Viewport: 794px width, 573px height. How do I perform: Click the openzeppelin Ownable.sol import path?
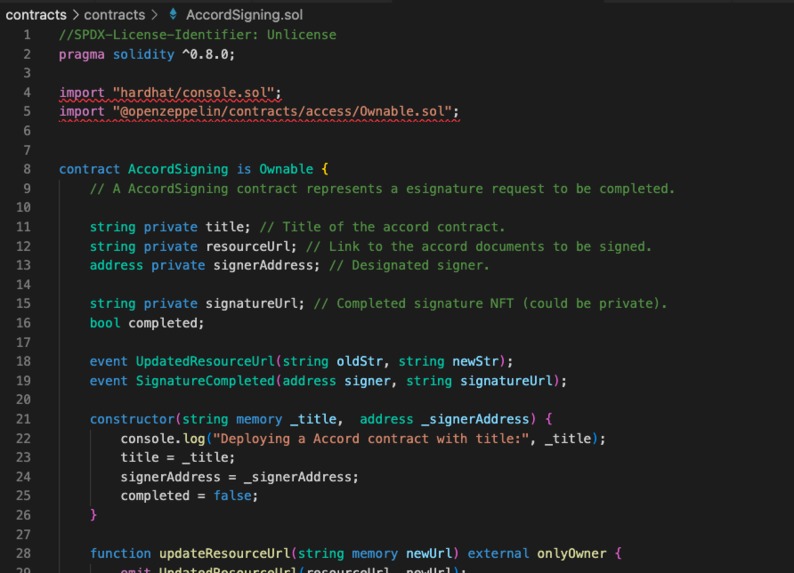(283, 111)
